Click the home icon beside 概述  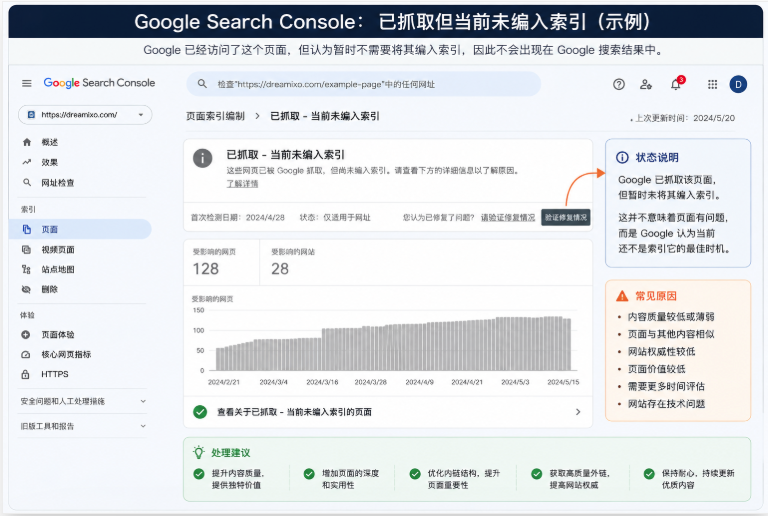point(27,142)
